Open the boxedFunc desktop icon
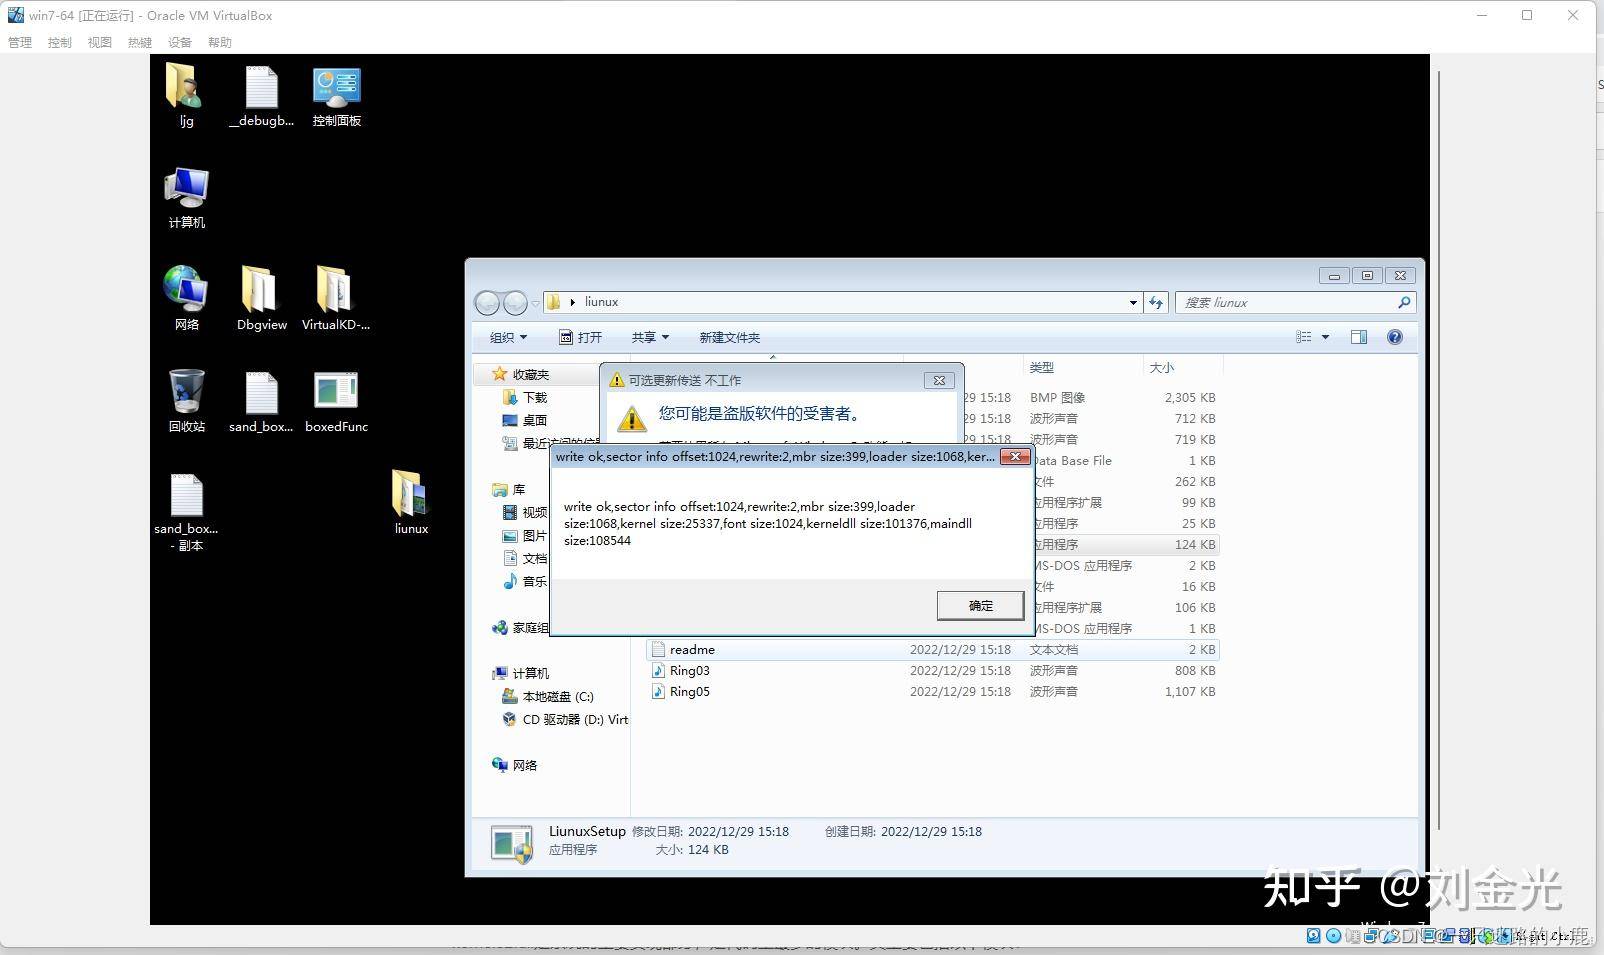 click(336, 401)
